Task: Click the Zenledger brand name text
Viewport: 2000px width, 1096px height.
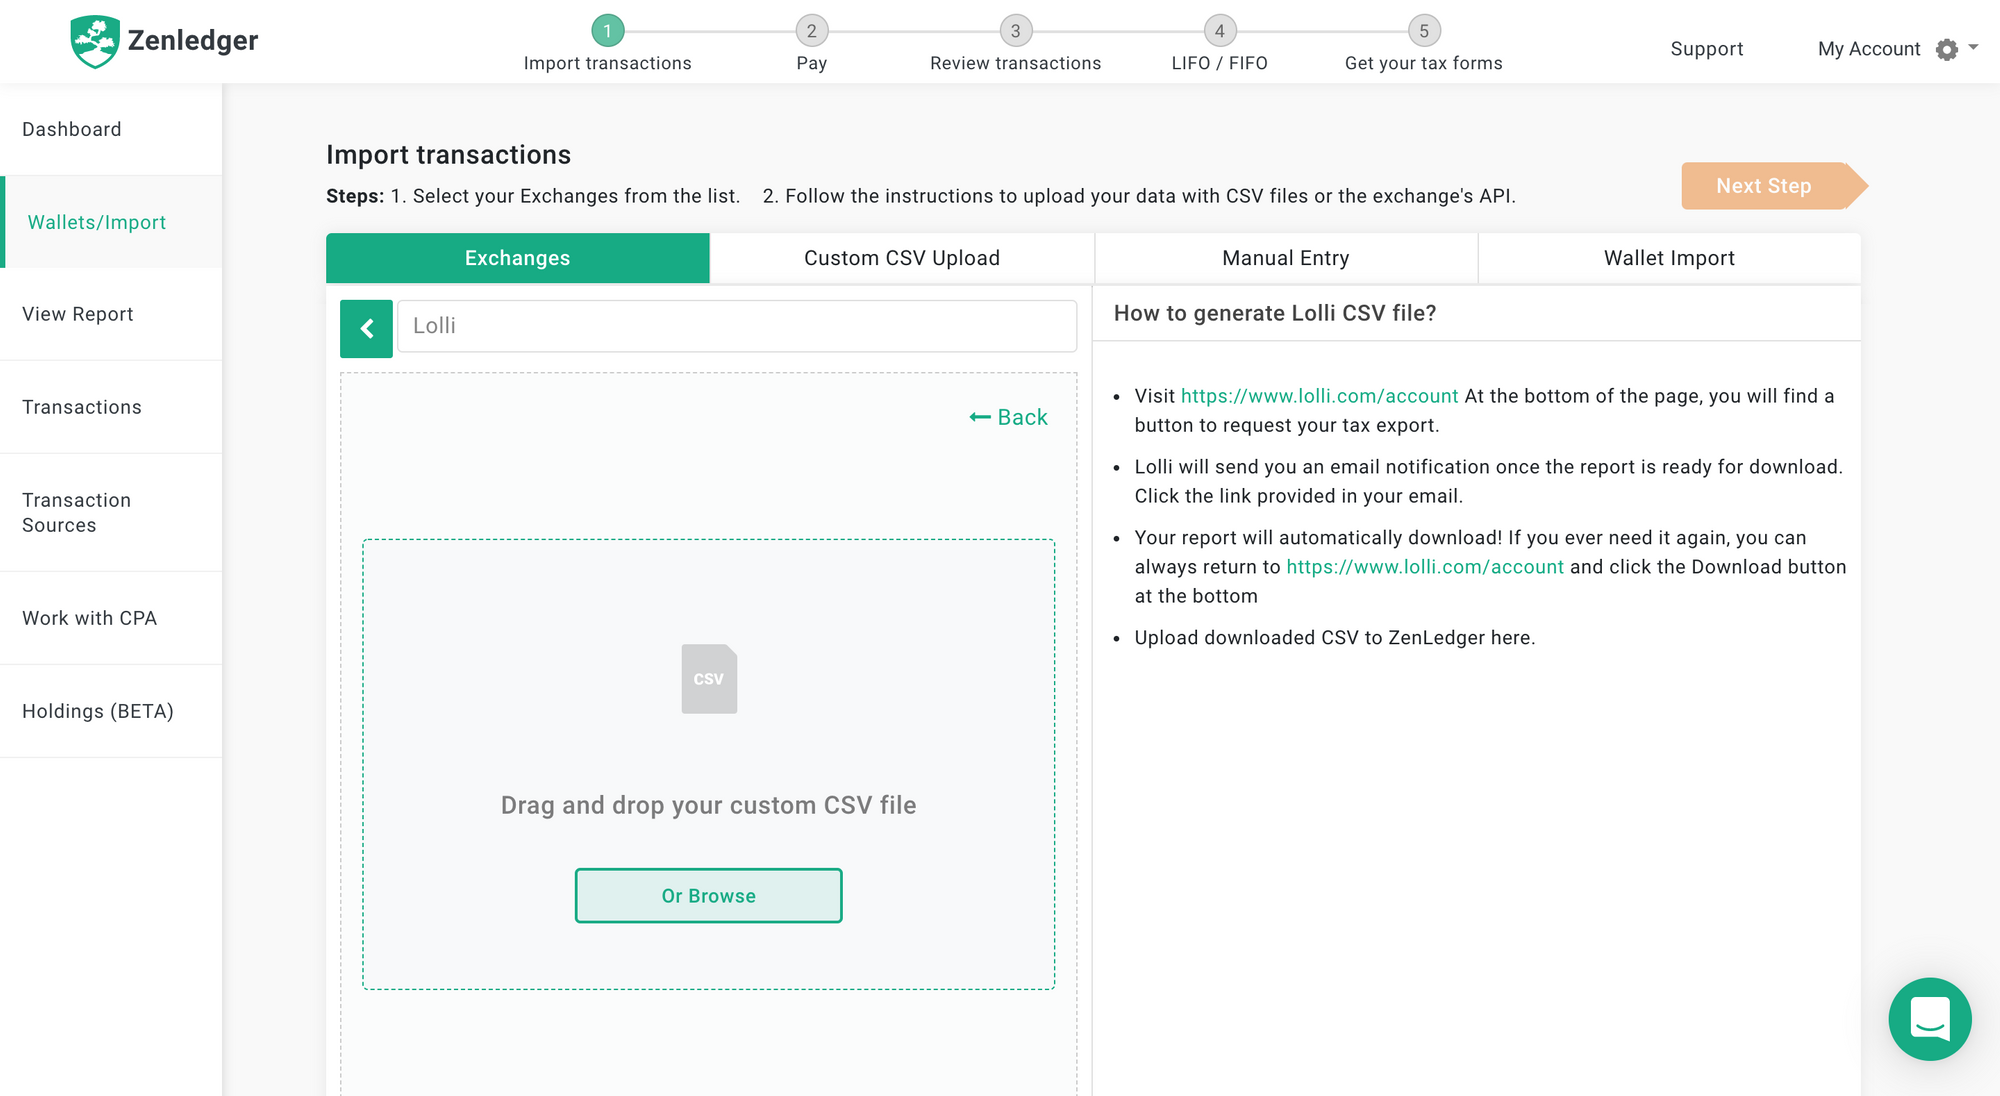Action: pyautogui.click(x=193, y=40)
